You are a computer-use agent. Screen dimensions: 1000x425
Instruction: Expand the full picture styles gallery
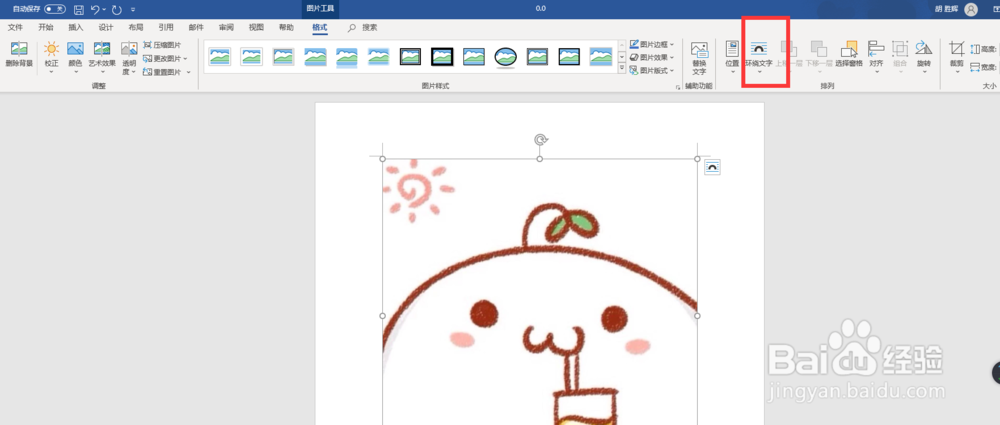click(x=622, y=68)
